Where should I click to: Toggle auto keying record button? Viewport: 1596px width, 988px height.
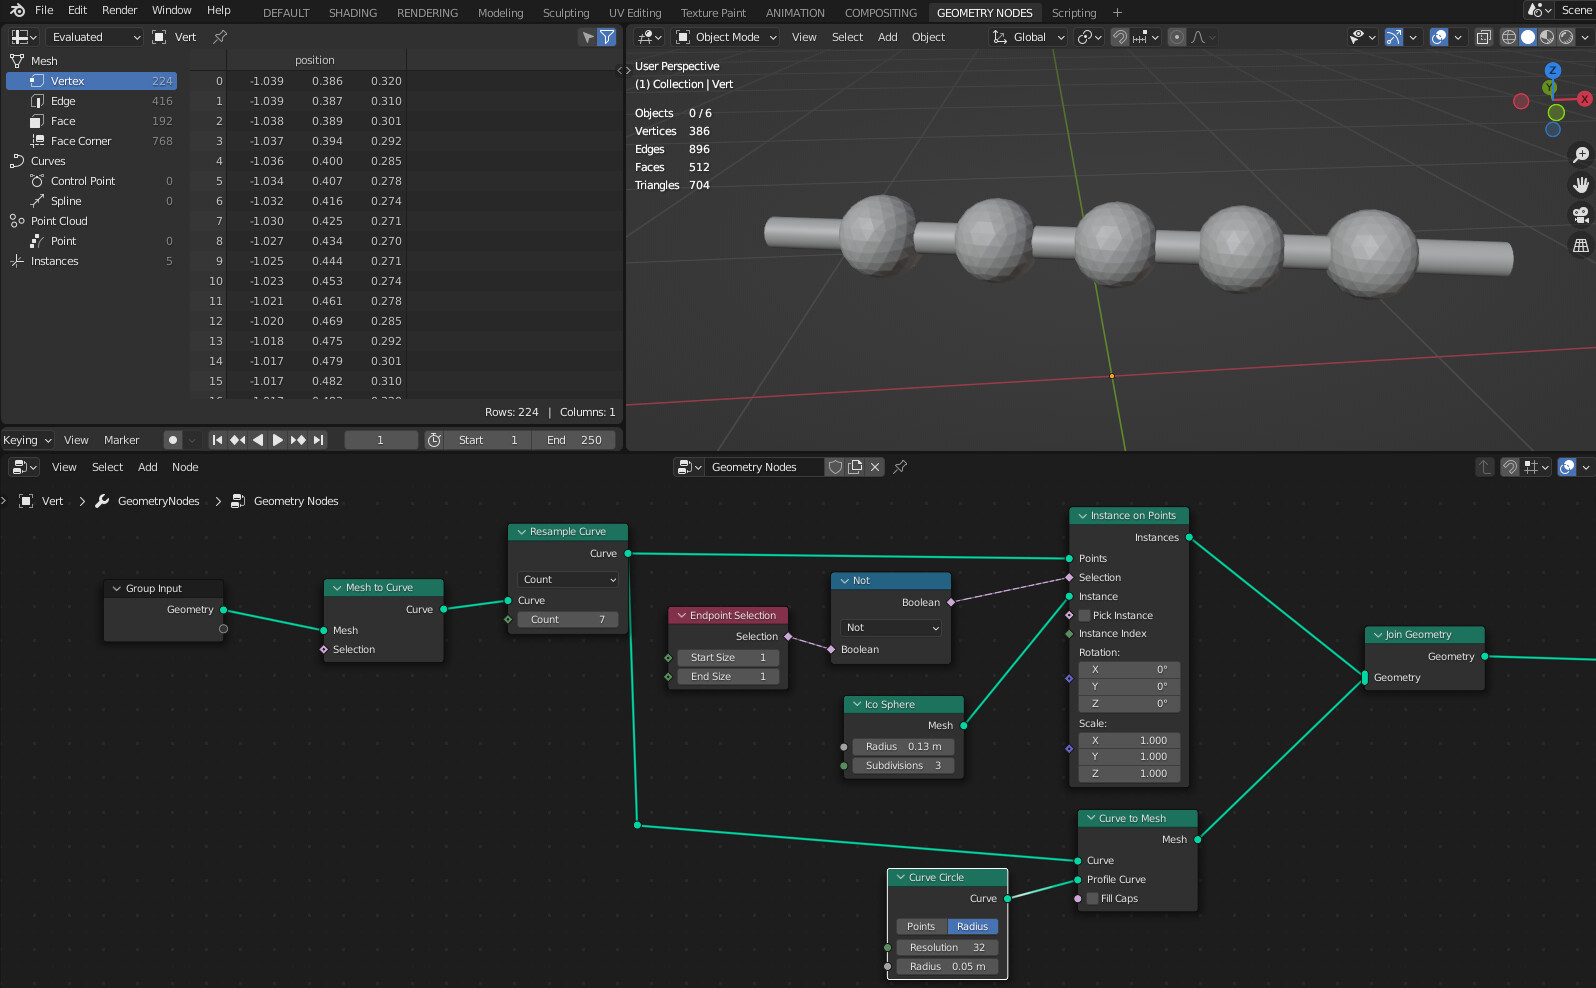coord(173,440)
